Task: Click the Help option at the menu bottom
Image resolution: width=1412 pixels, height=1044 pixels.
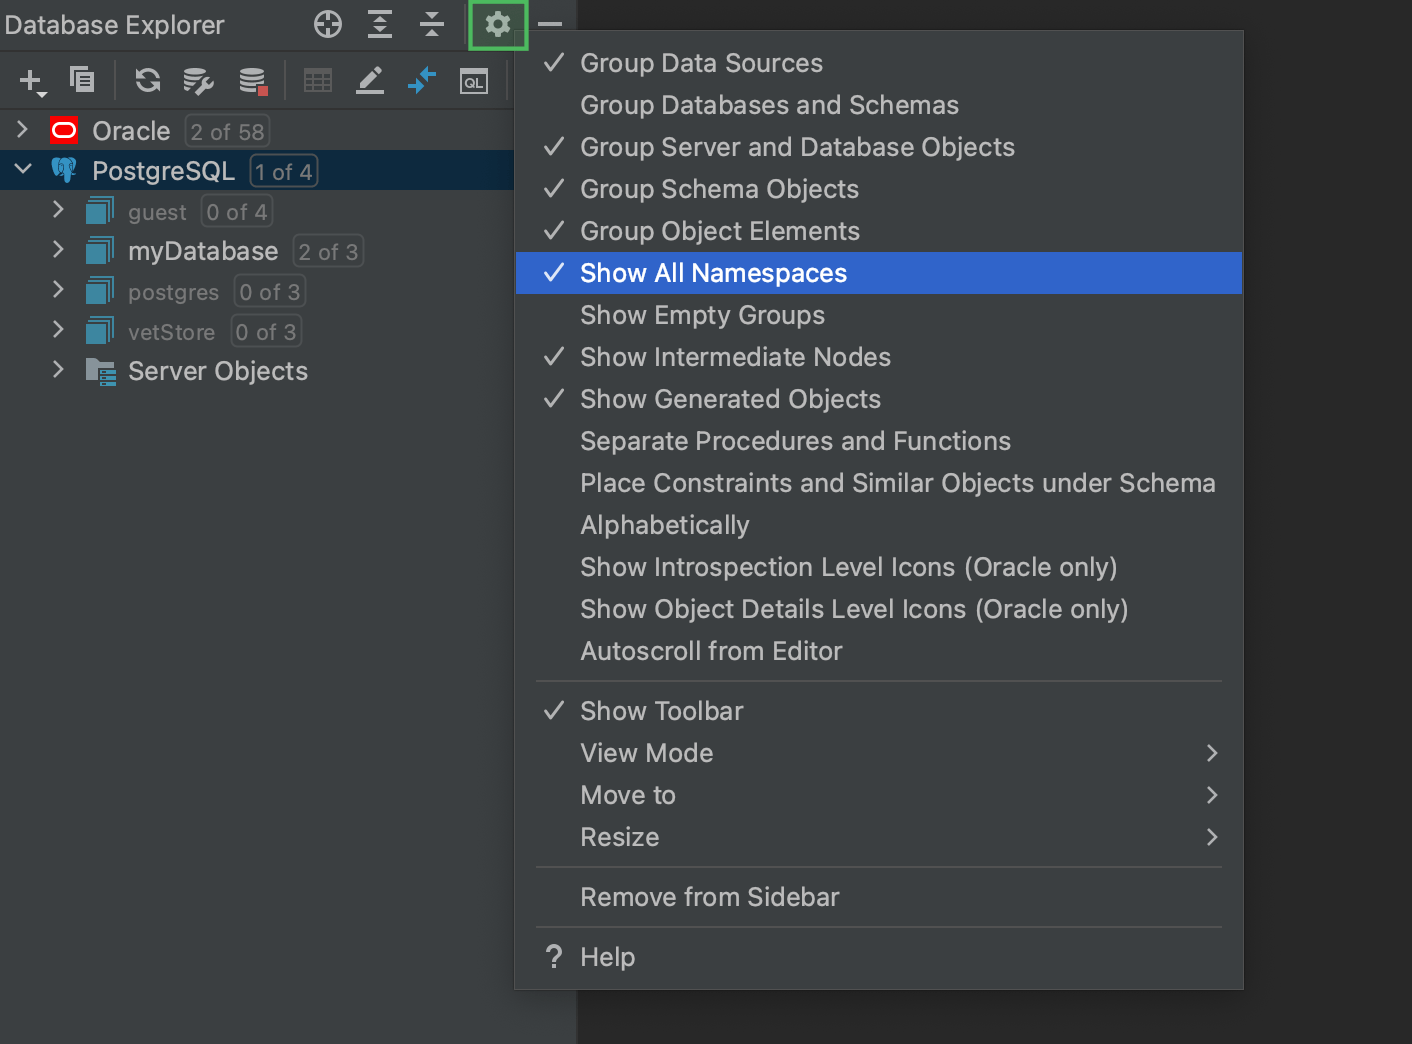Action: [x=606, y=957]
